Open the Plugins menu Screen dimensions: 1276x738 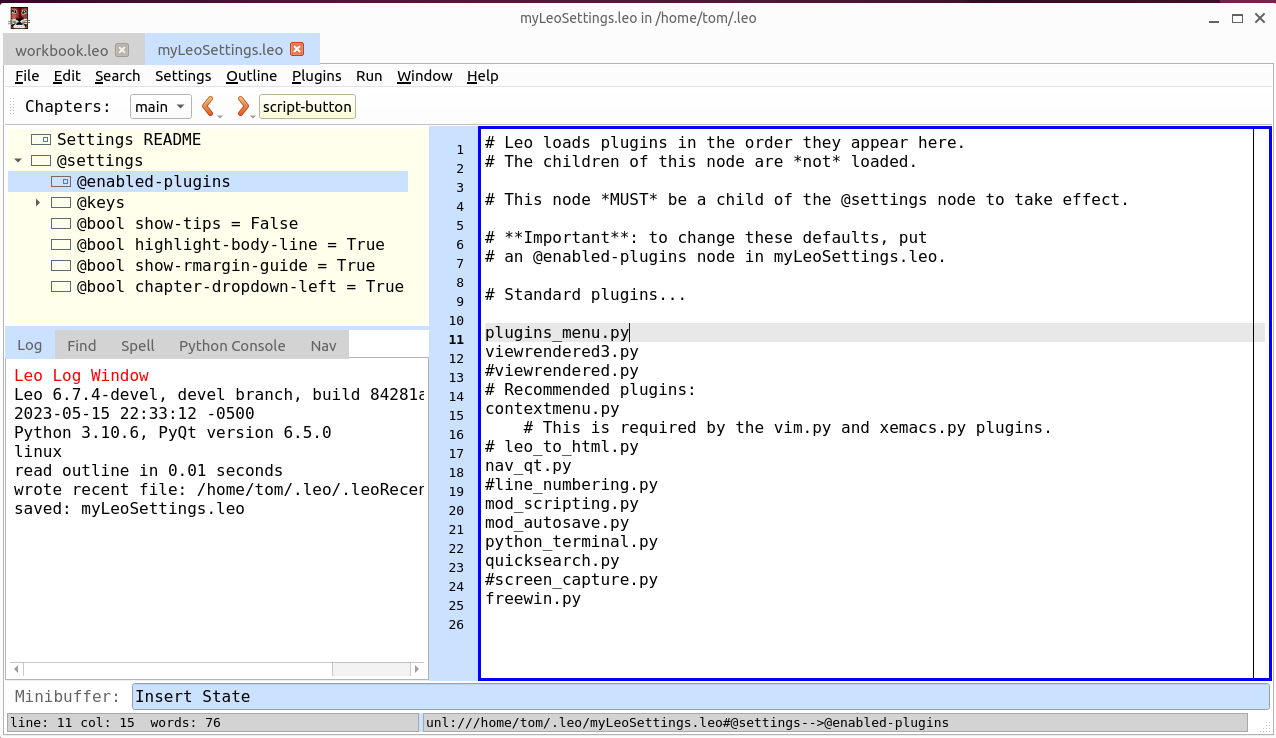point(316,75)
